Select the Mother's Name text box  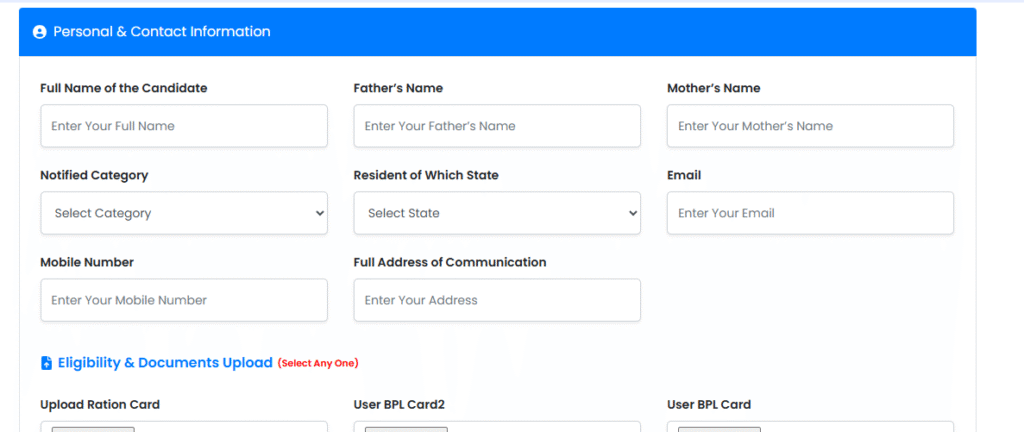click(810, 126)
